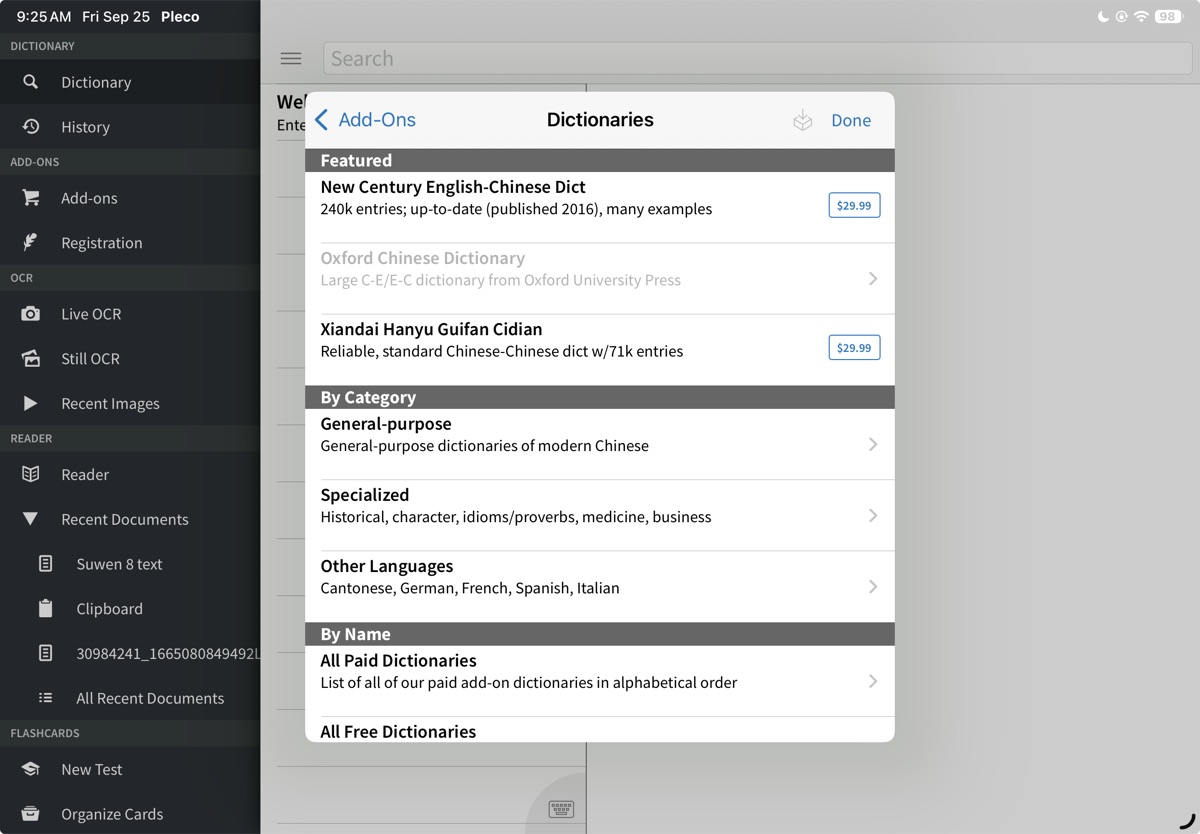Viewport: 1200px width, 834px height.
Task: Tap the download box icon next to Done
Action: [802, 120]
